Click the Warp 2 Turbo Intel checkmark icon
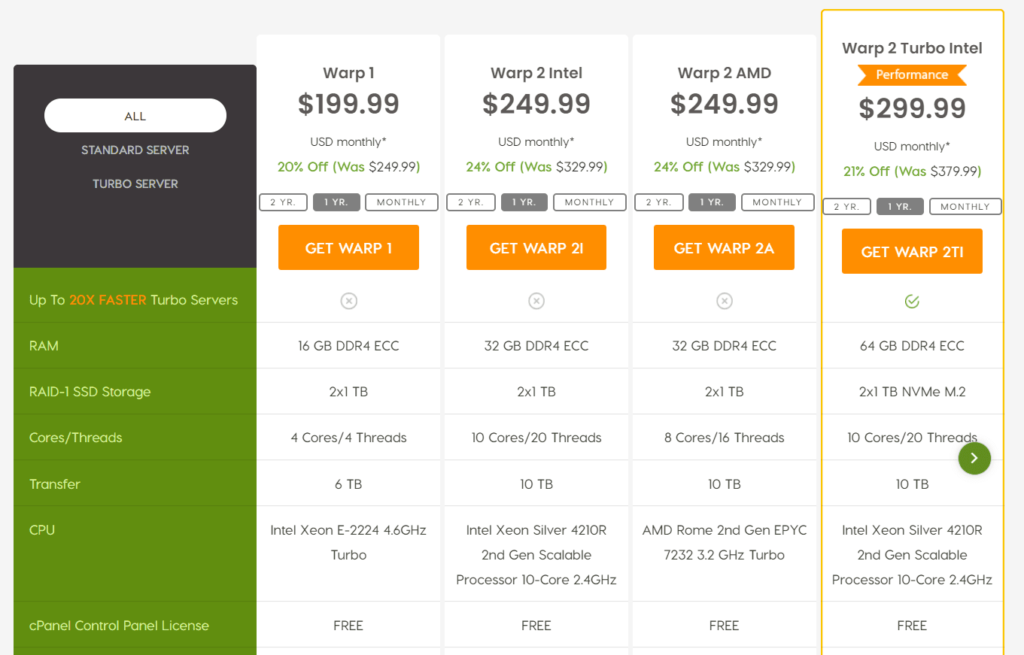Screen dimensions: 1024x655 [x=912, y=301]
